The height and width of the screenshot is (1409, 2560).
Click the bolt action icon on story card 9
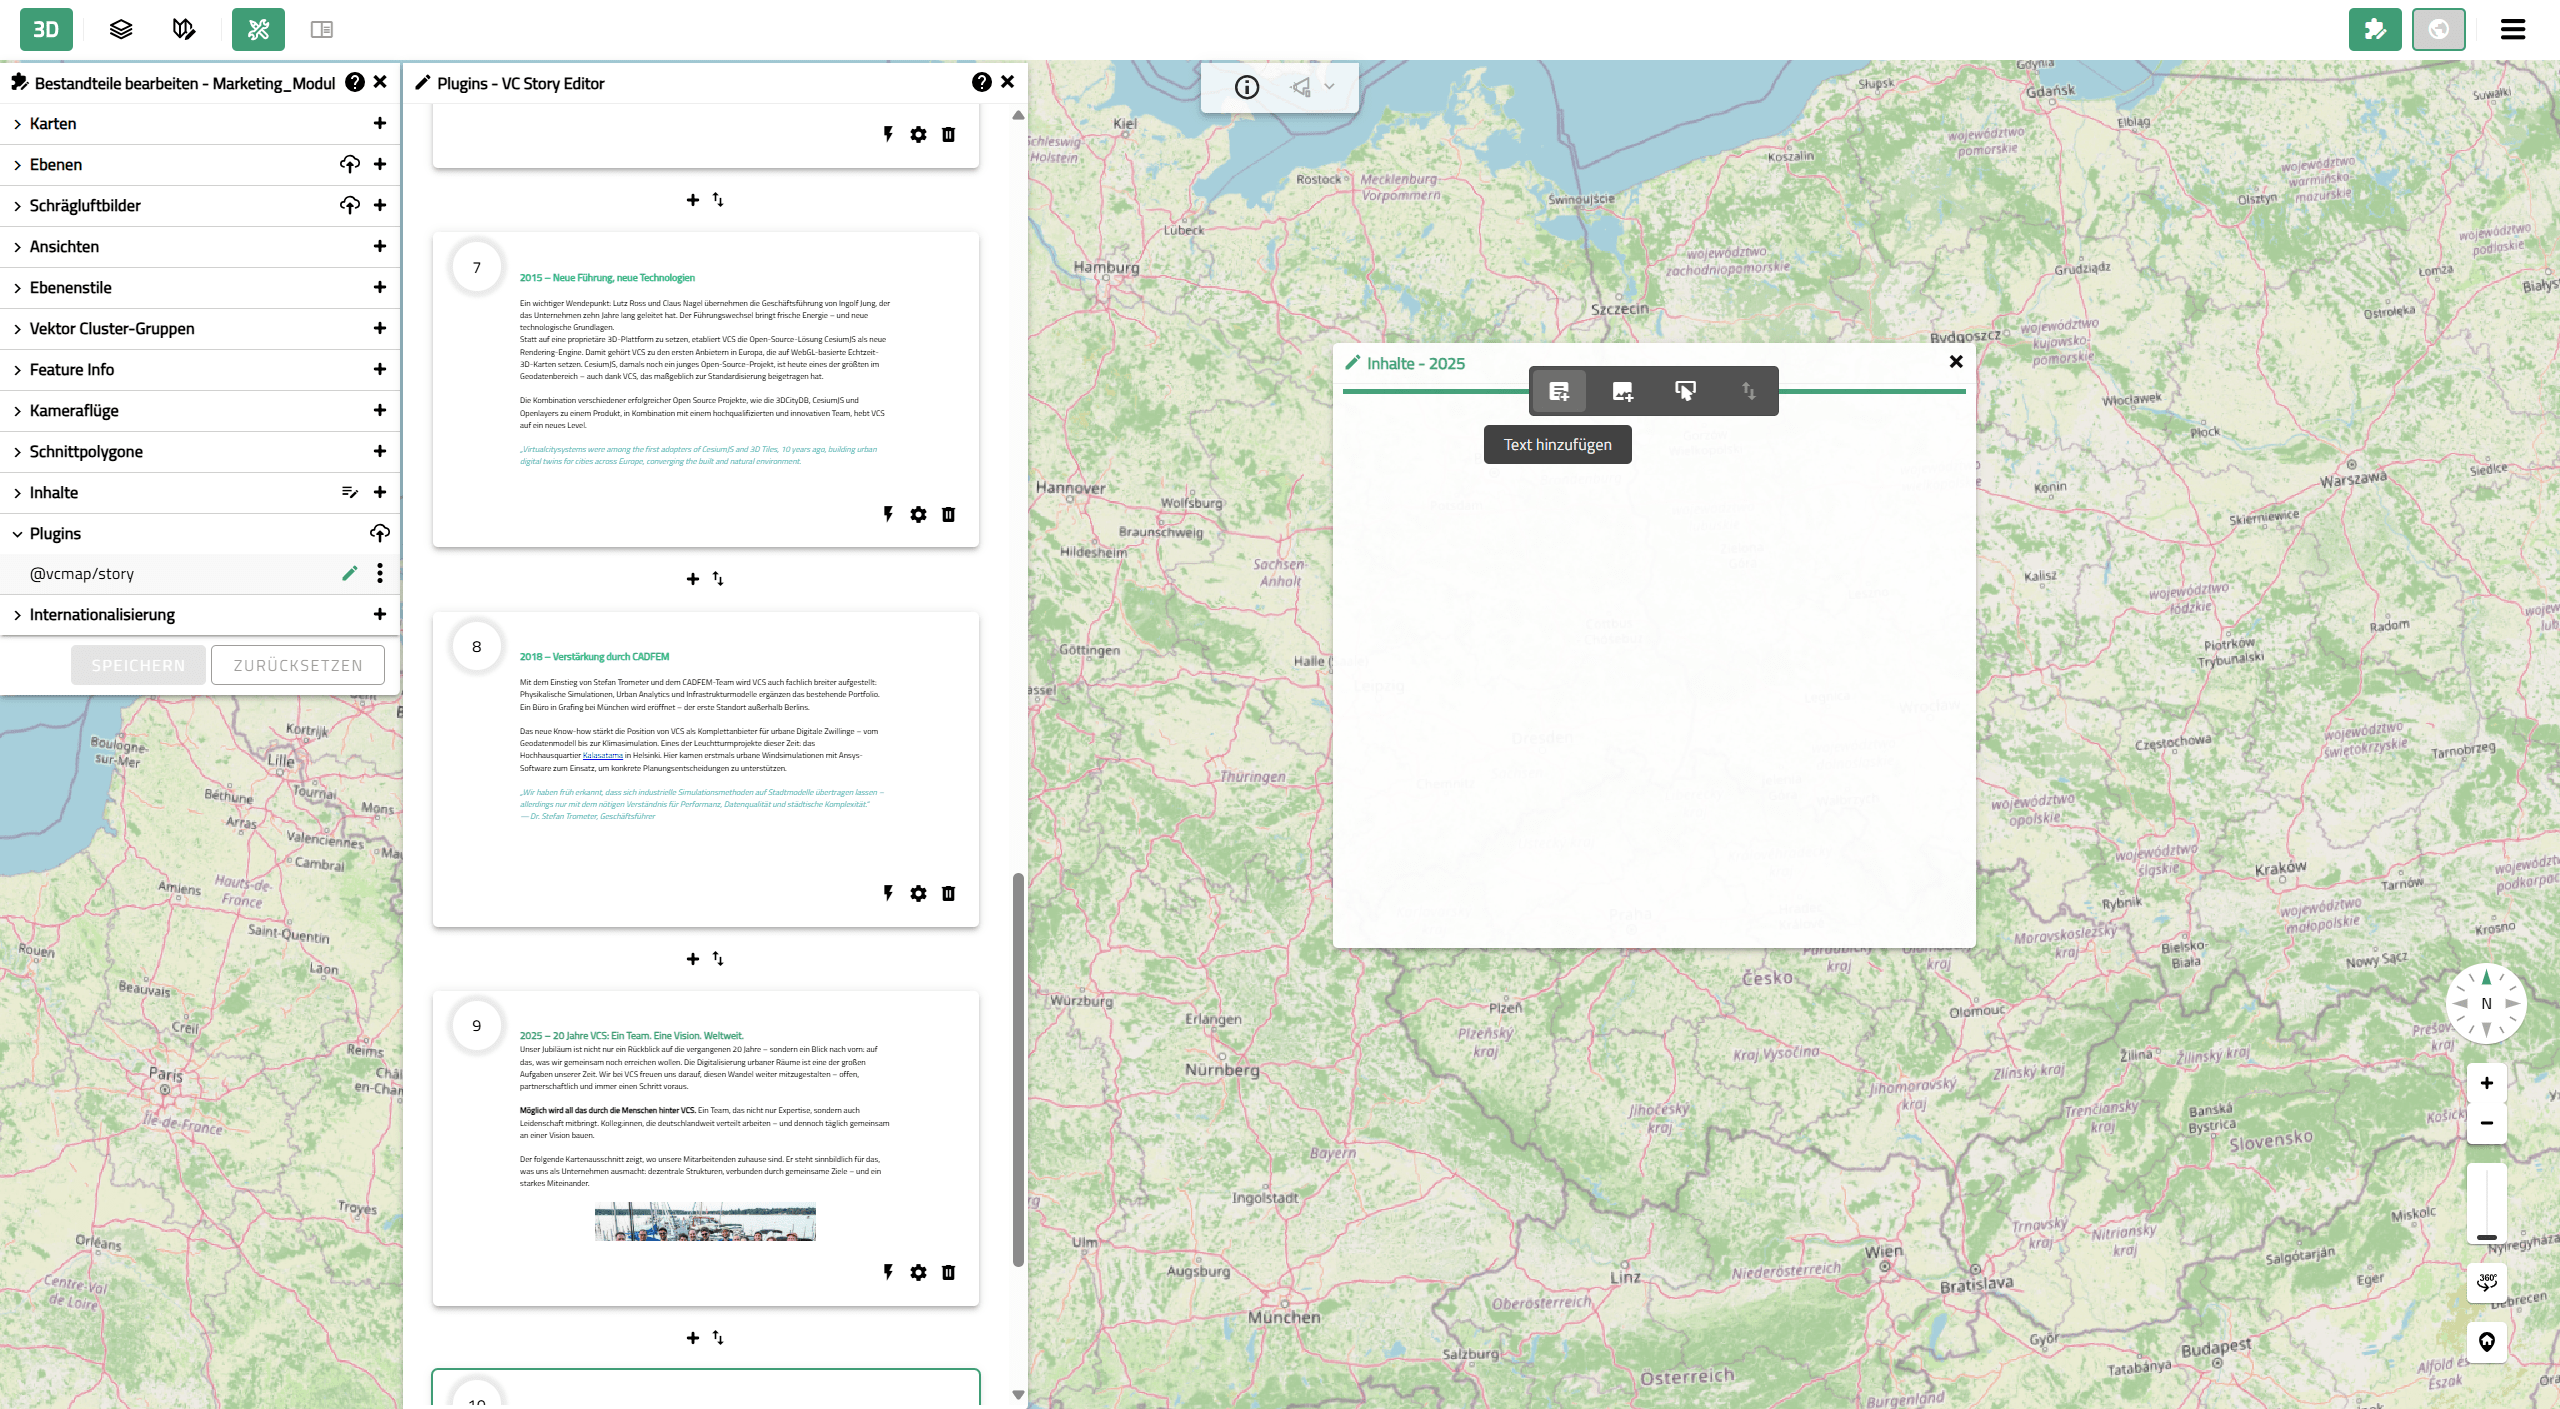pyautogui.click(x=888, y=1272)
